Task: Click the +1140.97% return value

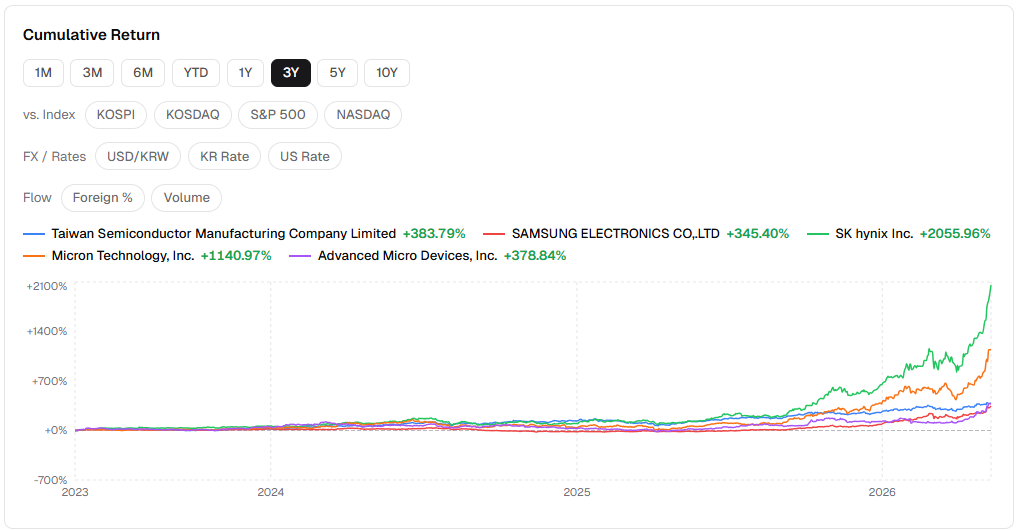Action: pos(236,256)
